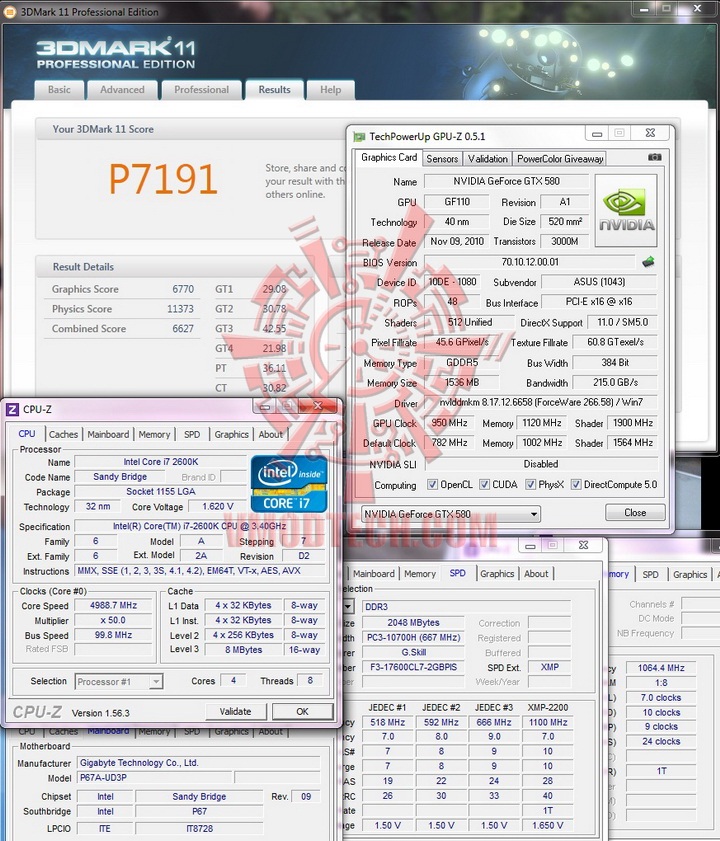This screenshot has height=841, width=720.
Task: Click the CPU-Z title bar Z icon
Action: (x=12, y=410)
